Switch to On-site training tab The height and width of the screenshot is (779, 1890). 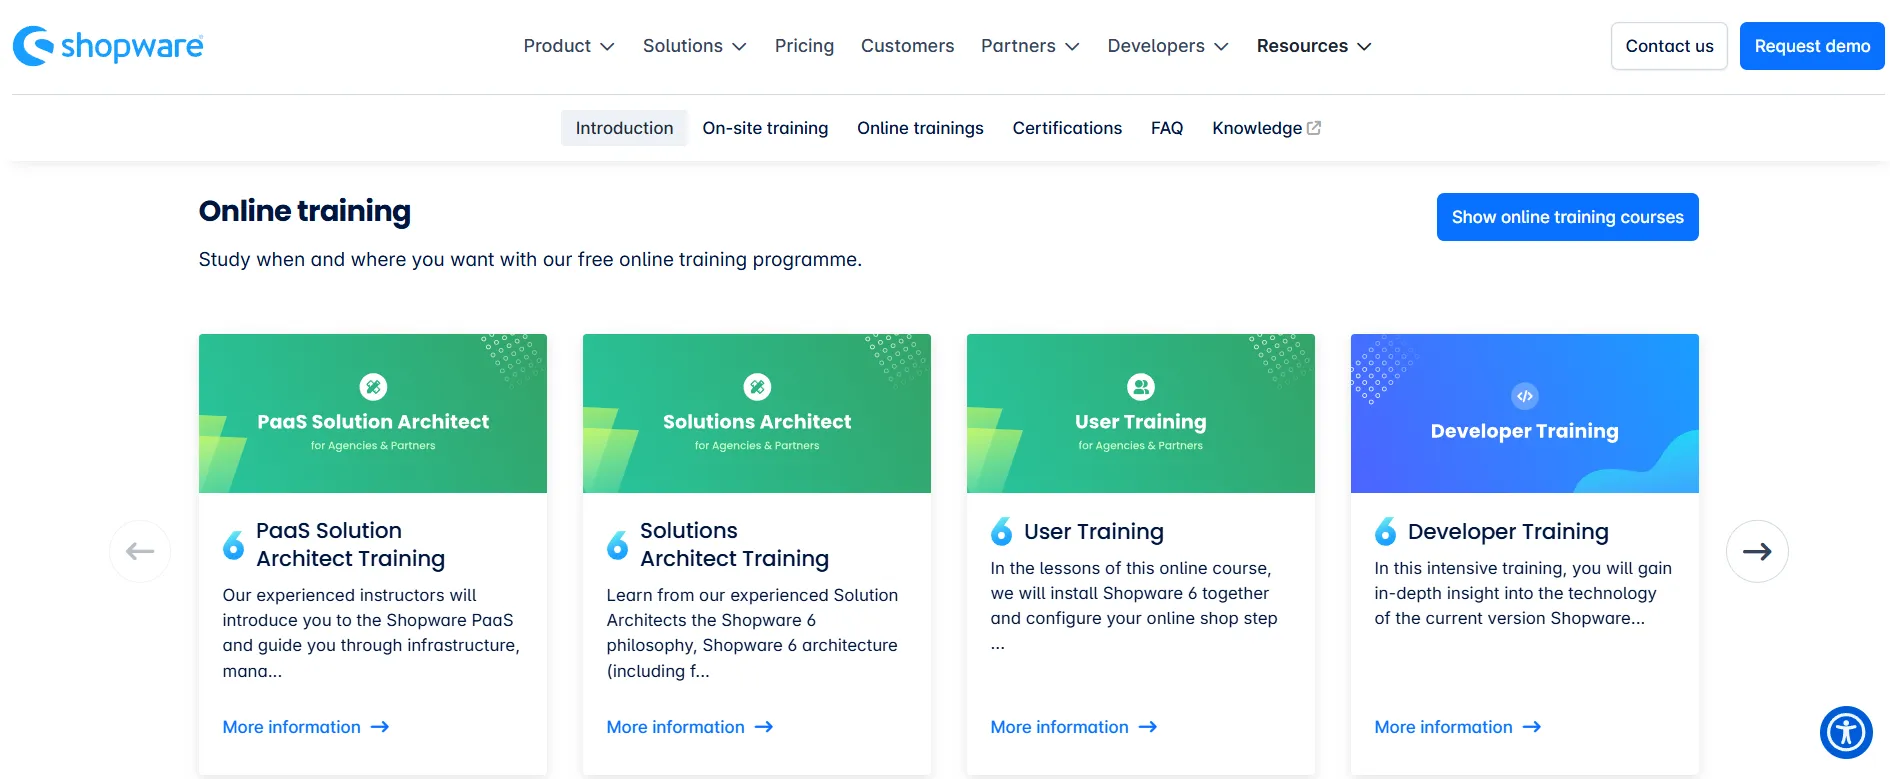tap(765, 128)
